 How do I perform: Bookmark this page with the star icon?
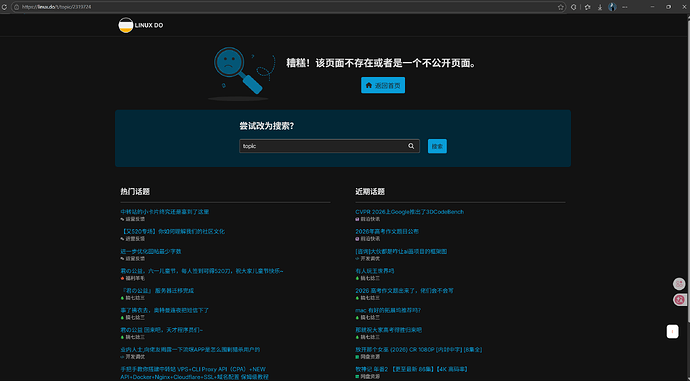point(561,7)
